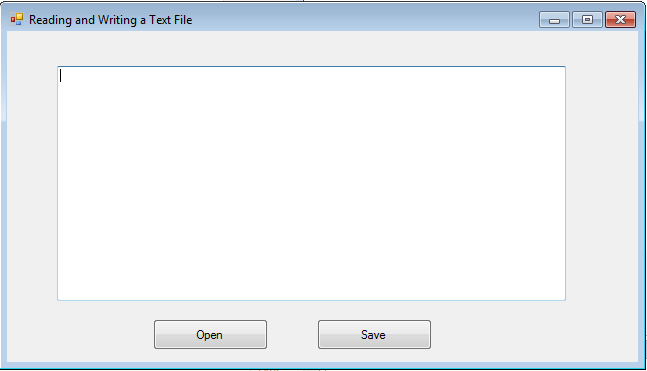Minimize the Reading and Writing window
The height and width of the screenshot is (371, 647).
(x=554, y=20)
